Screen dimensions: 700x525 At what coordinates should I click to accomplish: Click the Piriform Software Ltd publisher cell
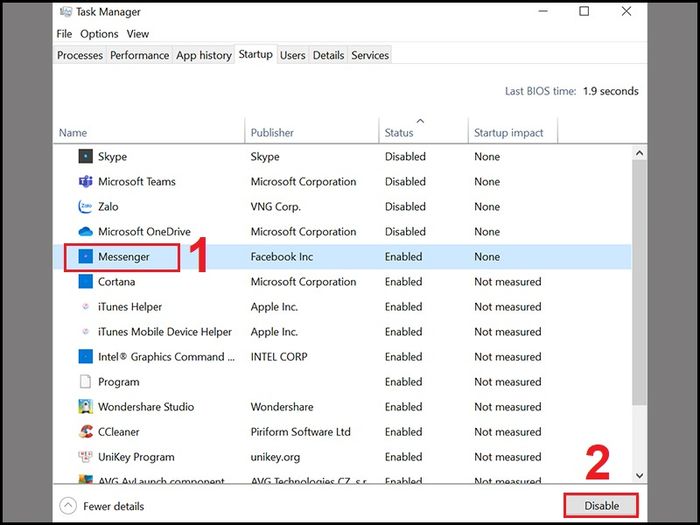[300, 432]
